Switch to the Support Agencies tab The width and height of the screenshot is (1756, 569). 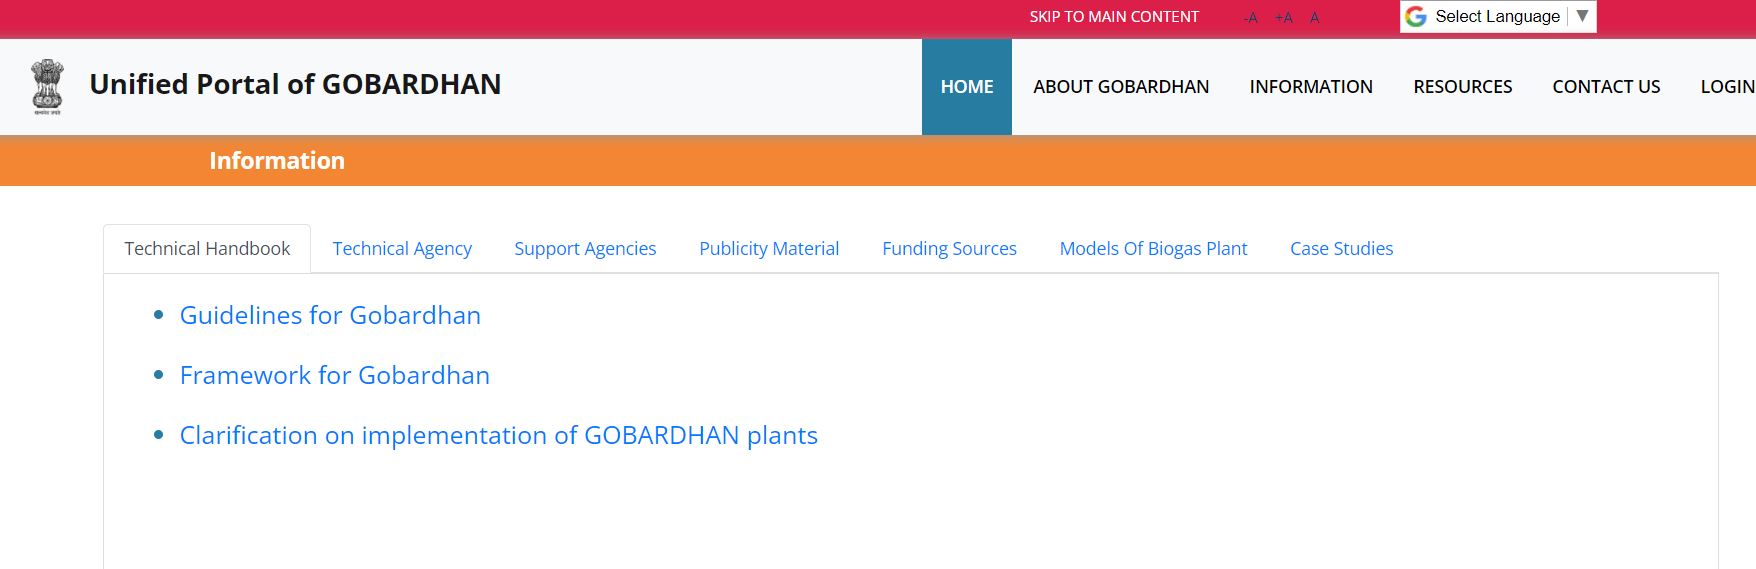[x=585, y=248]
